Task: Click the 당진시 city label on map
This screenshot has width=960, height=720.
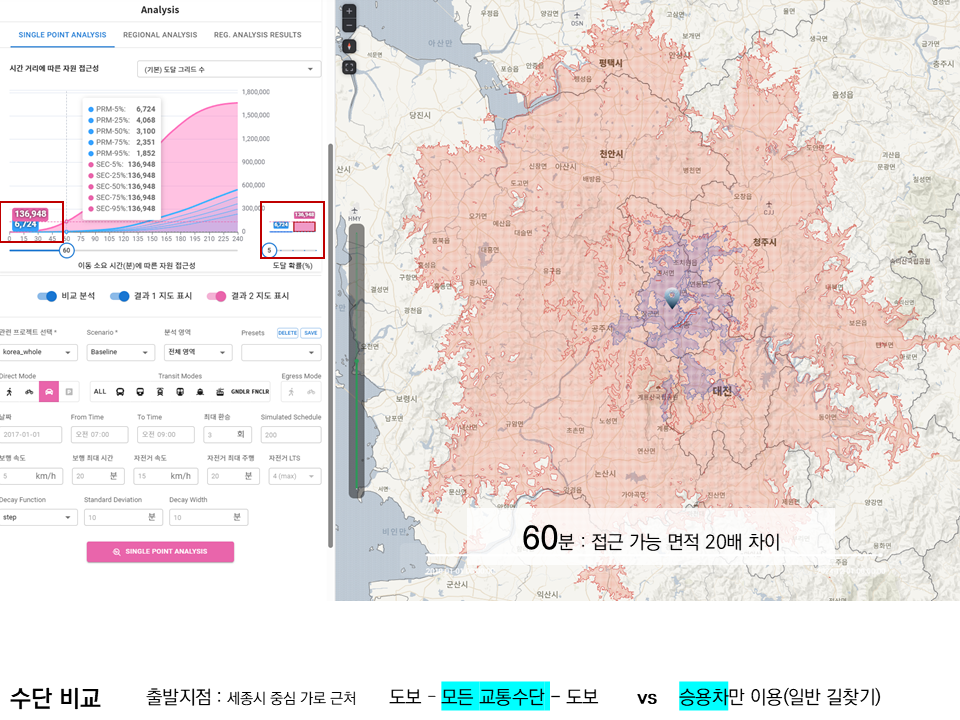Action: click(420, 115)
